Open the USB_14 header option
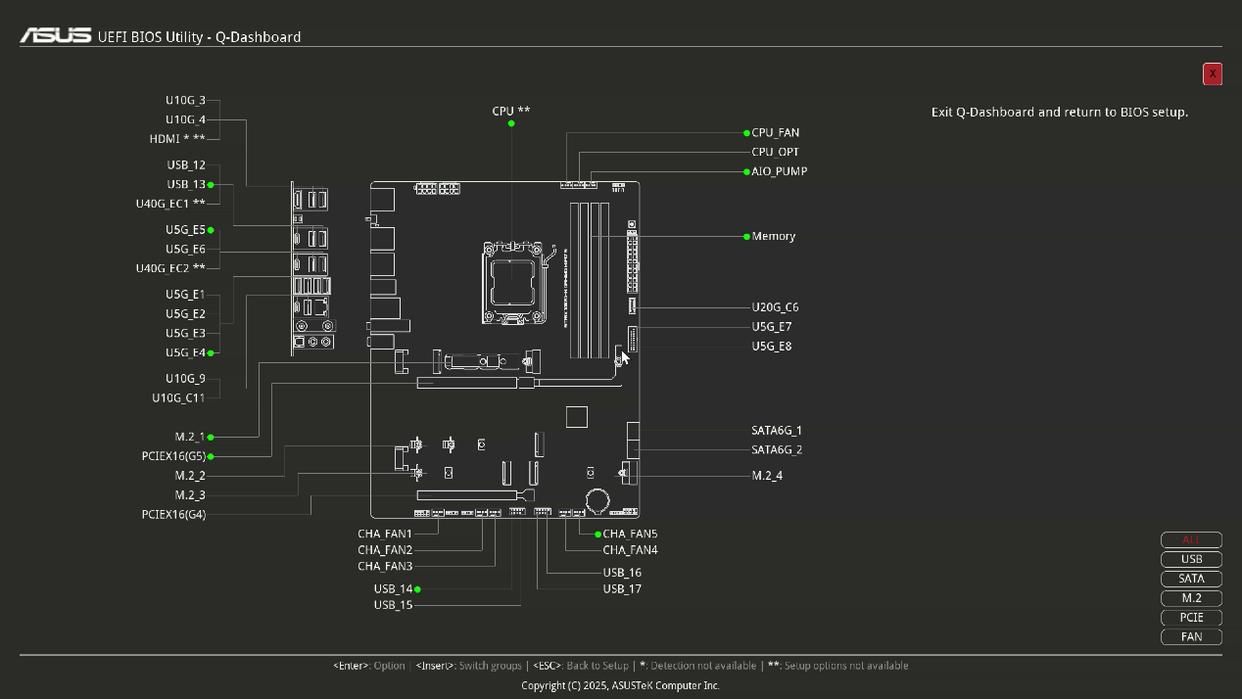This screenshot has height=699, width=1242. (393, 589)
